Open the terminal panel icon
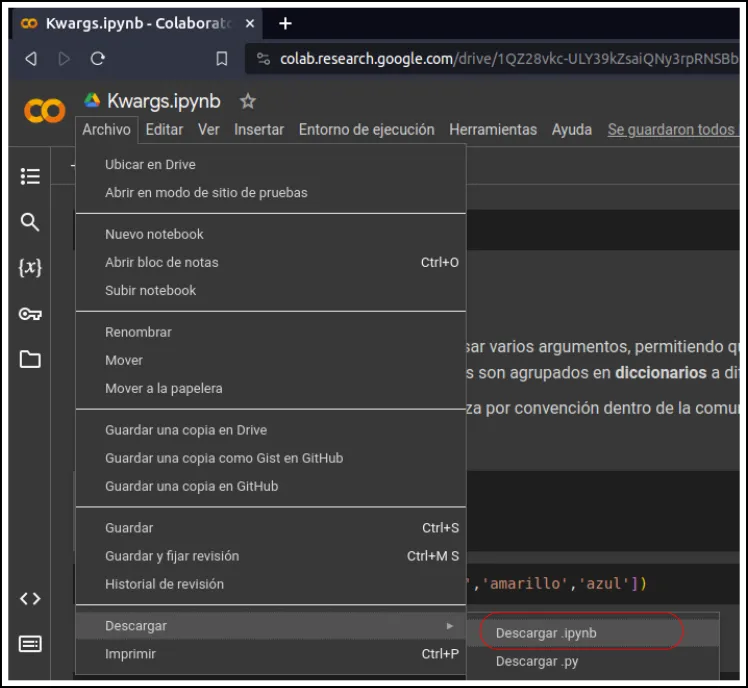748x688 pixels. click(x=30, y=644)
